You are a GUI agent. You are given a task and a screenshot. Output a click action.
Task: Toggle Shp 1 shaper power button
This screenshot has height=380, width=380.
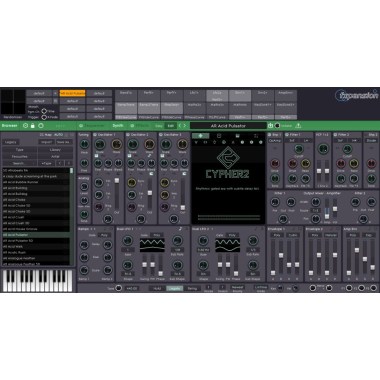click(x=270, y=135)
